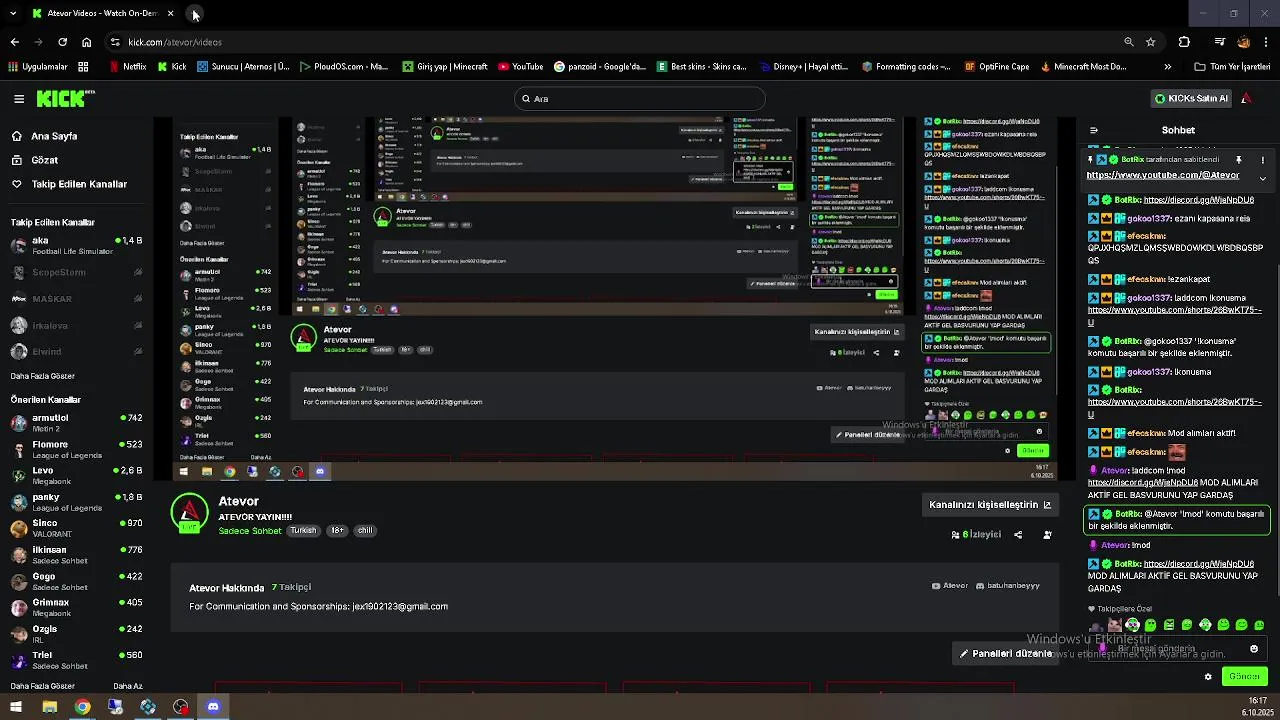The height and width of the screenshot is (720, 1280).
Task: Open Kick bookmark in bookmarks bar
Action: click(x=172, y=67)
